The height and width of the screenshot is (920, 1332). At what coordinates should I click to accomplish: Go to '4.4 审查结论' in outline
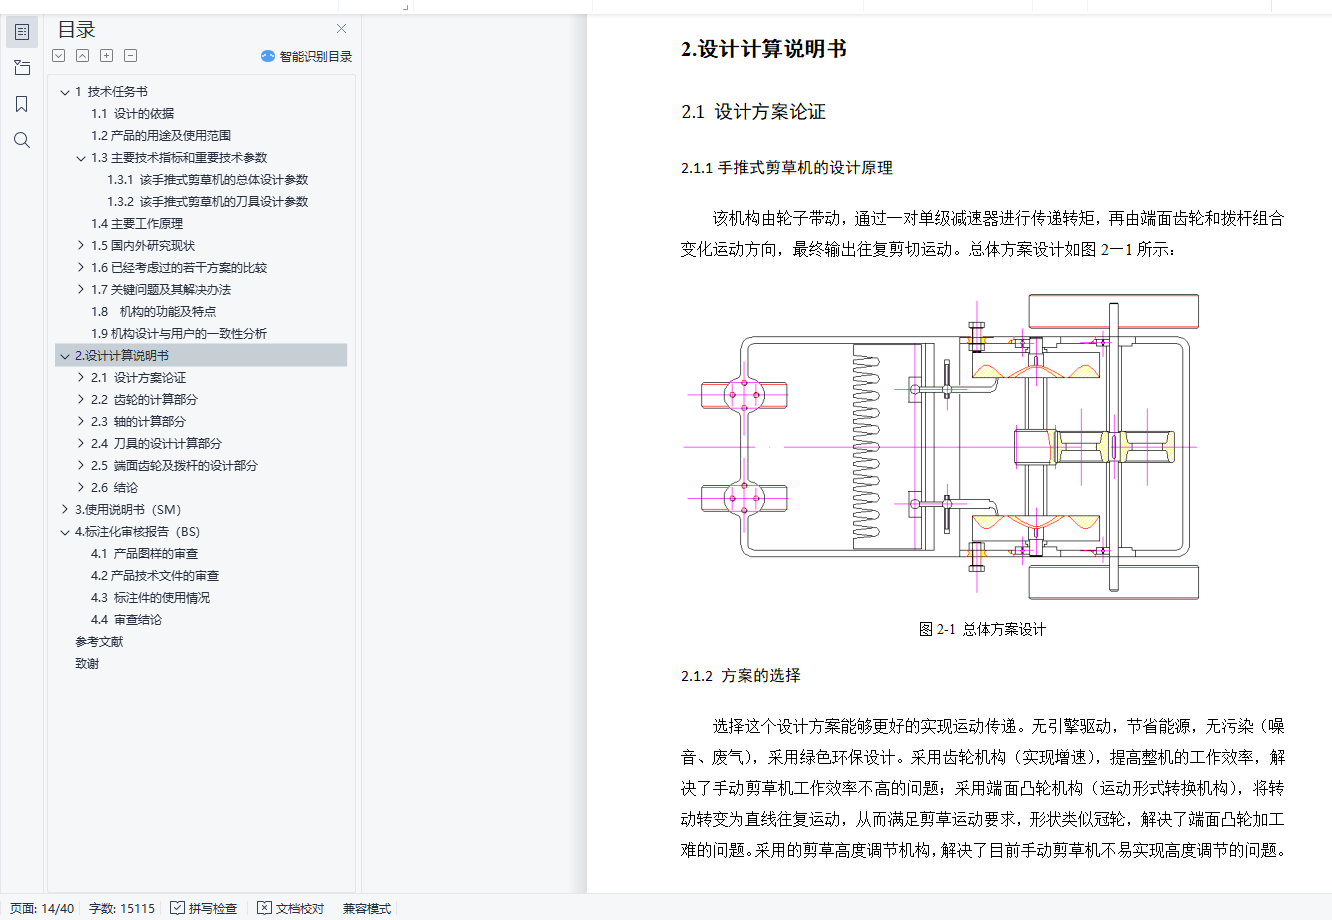[x=126, y=620]
